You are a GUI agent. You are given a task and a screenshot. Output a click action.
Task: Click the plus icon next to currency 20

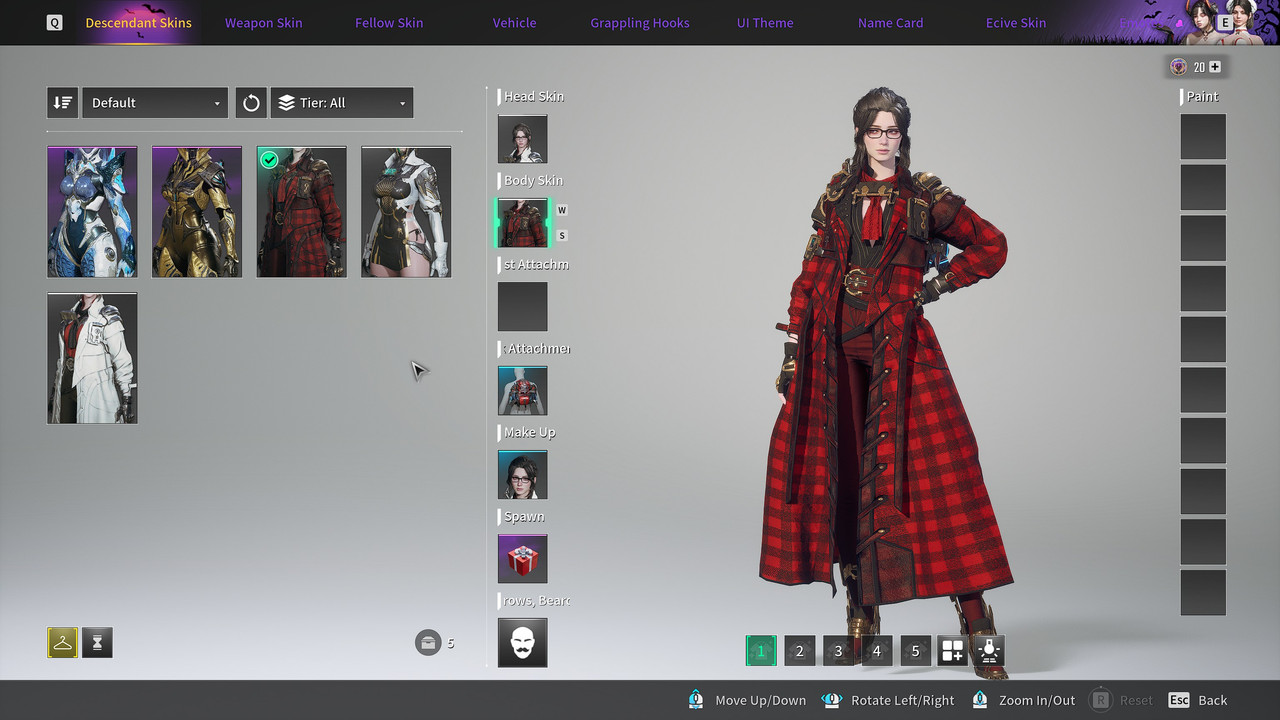pos(1215,67)
